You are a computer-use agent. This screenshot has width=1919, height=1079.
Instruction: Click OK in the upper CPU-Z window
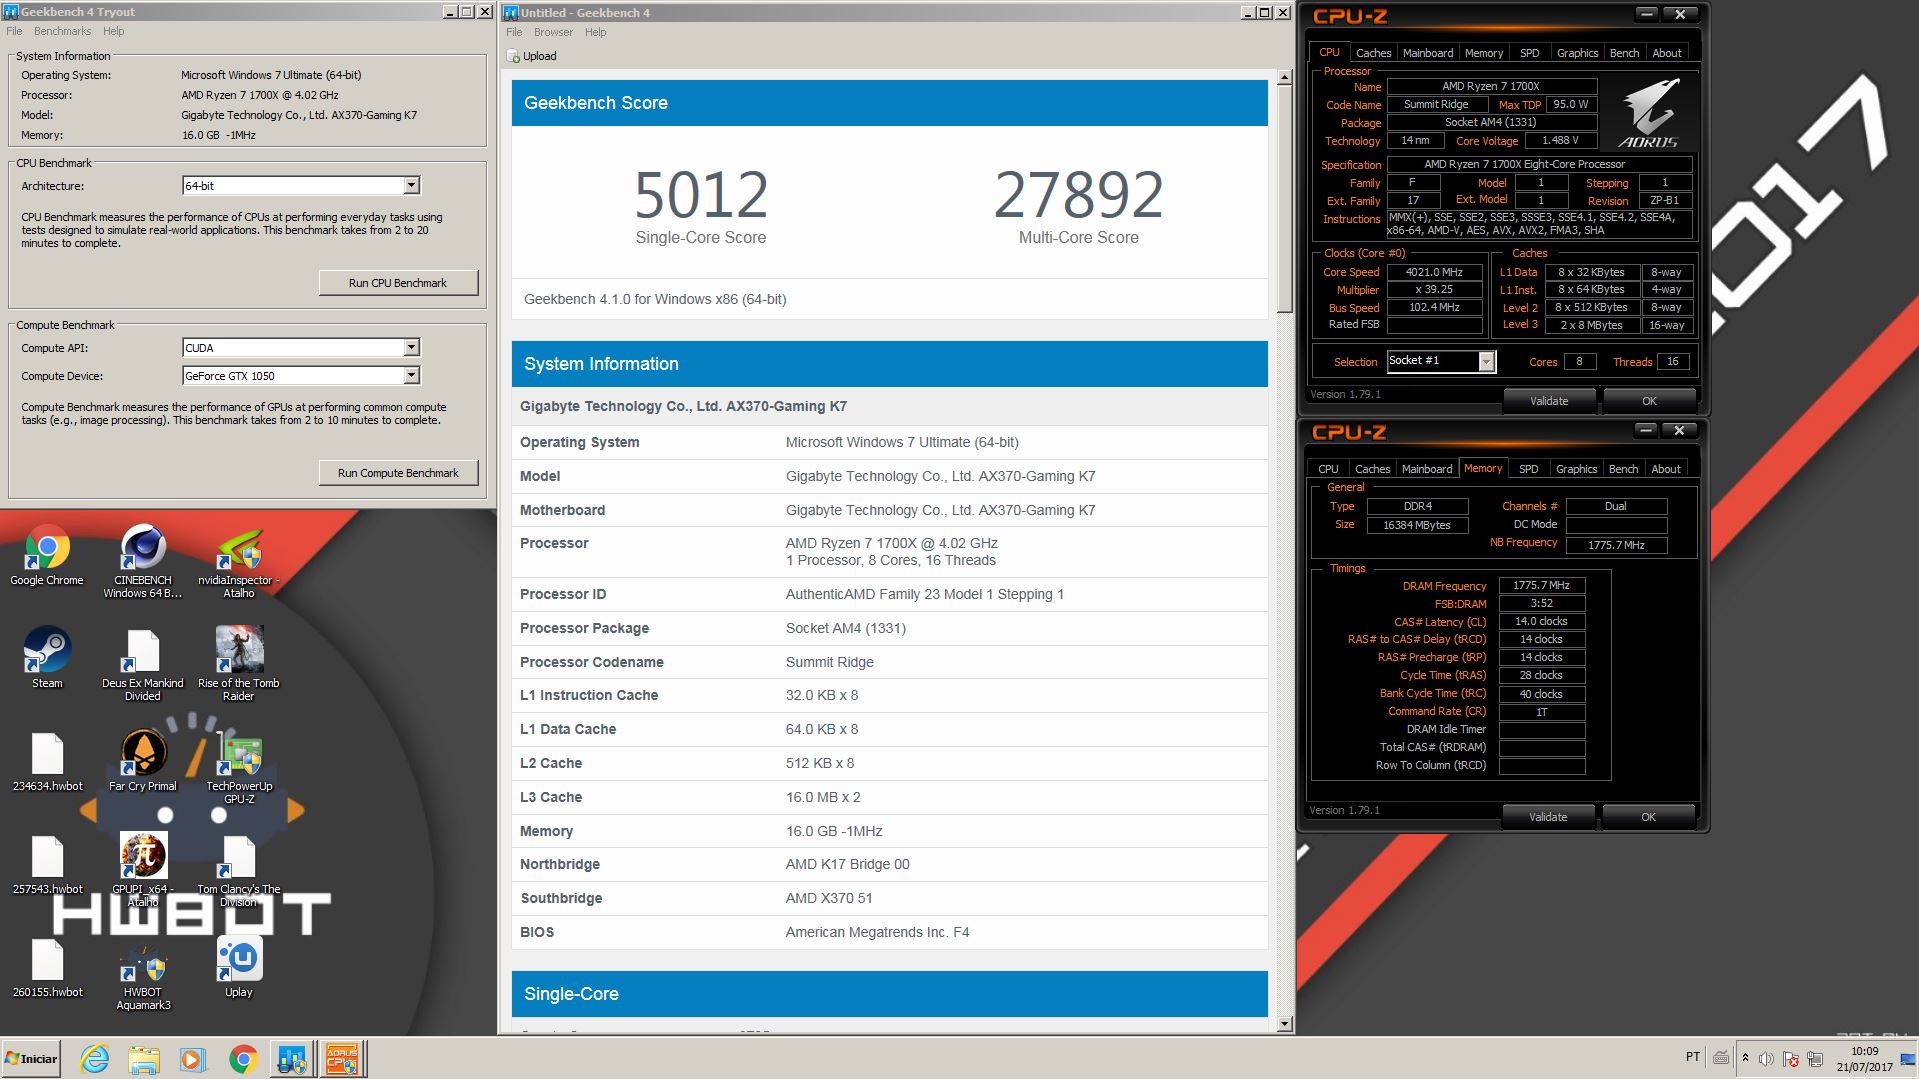tap(1649, 401)
